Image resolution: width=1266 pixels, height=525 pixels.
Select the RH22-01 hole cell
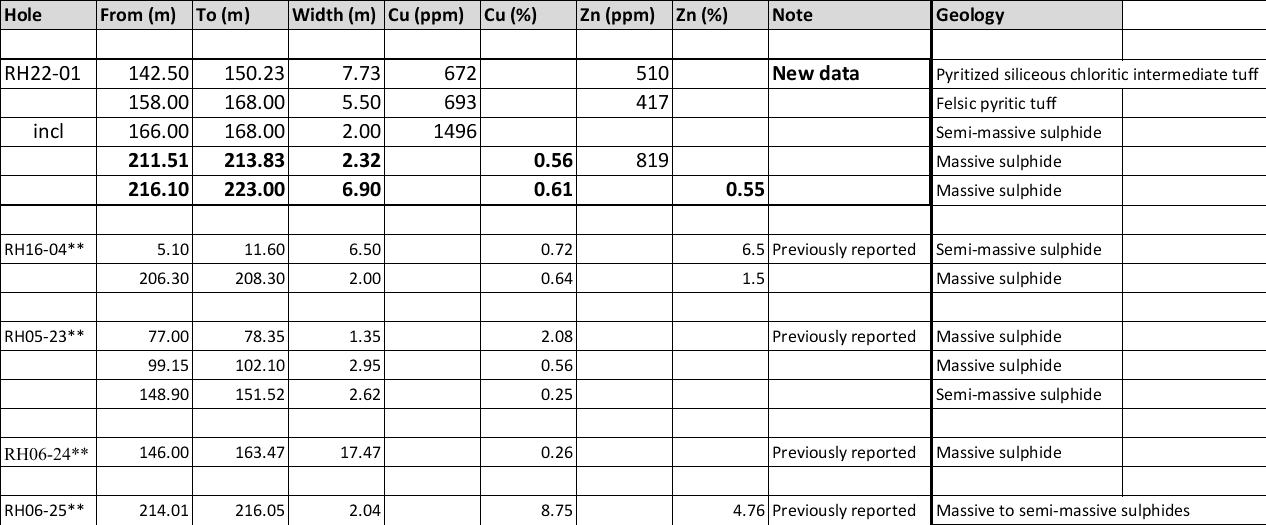(x=48, y=74)
